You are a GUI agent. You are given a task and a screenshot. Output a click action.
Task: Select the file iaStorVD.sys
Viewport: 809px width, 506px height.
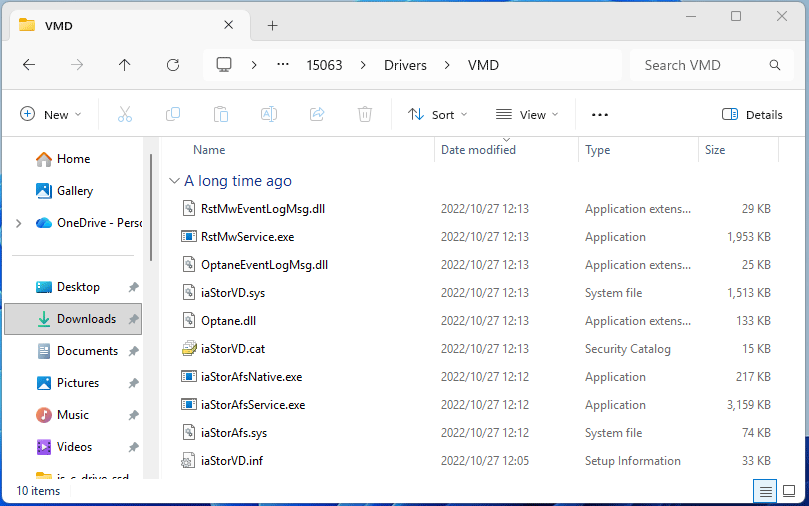click(x=233, y=293)
